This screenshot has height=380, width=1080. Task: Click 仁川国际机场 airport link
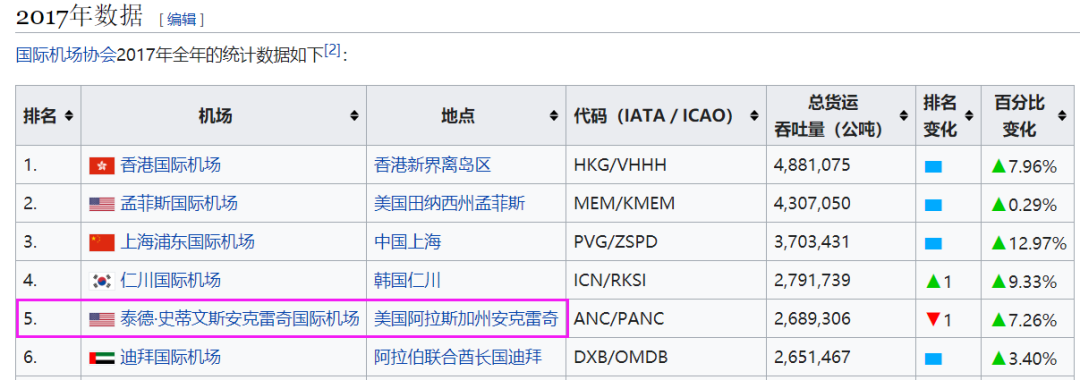point(171,281)
